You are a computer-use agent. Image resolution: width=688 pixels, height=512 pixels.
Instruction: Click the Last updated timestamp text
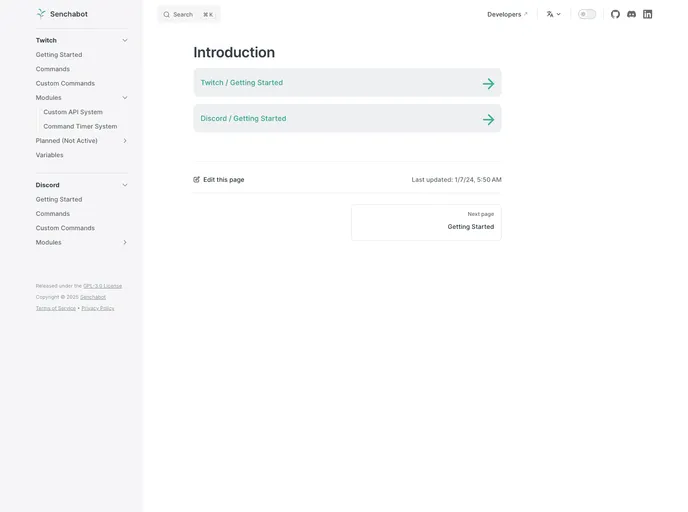click(x=456, y=179)
